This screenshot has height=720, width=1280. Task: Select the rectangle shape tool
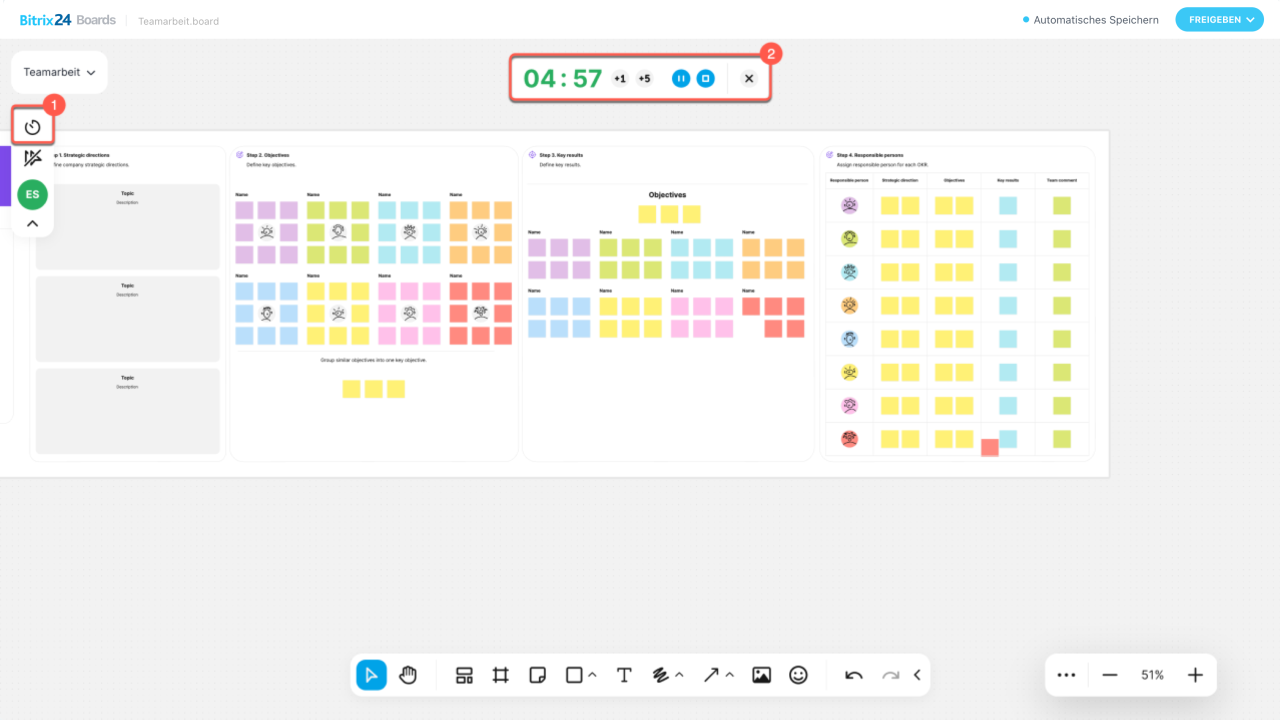point(574,675)
